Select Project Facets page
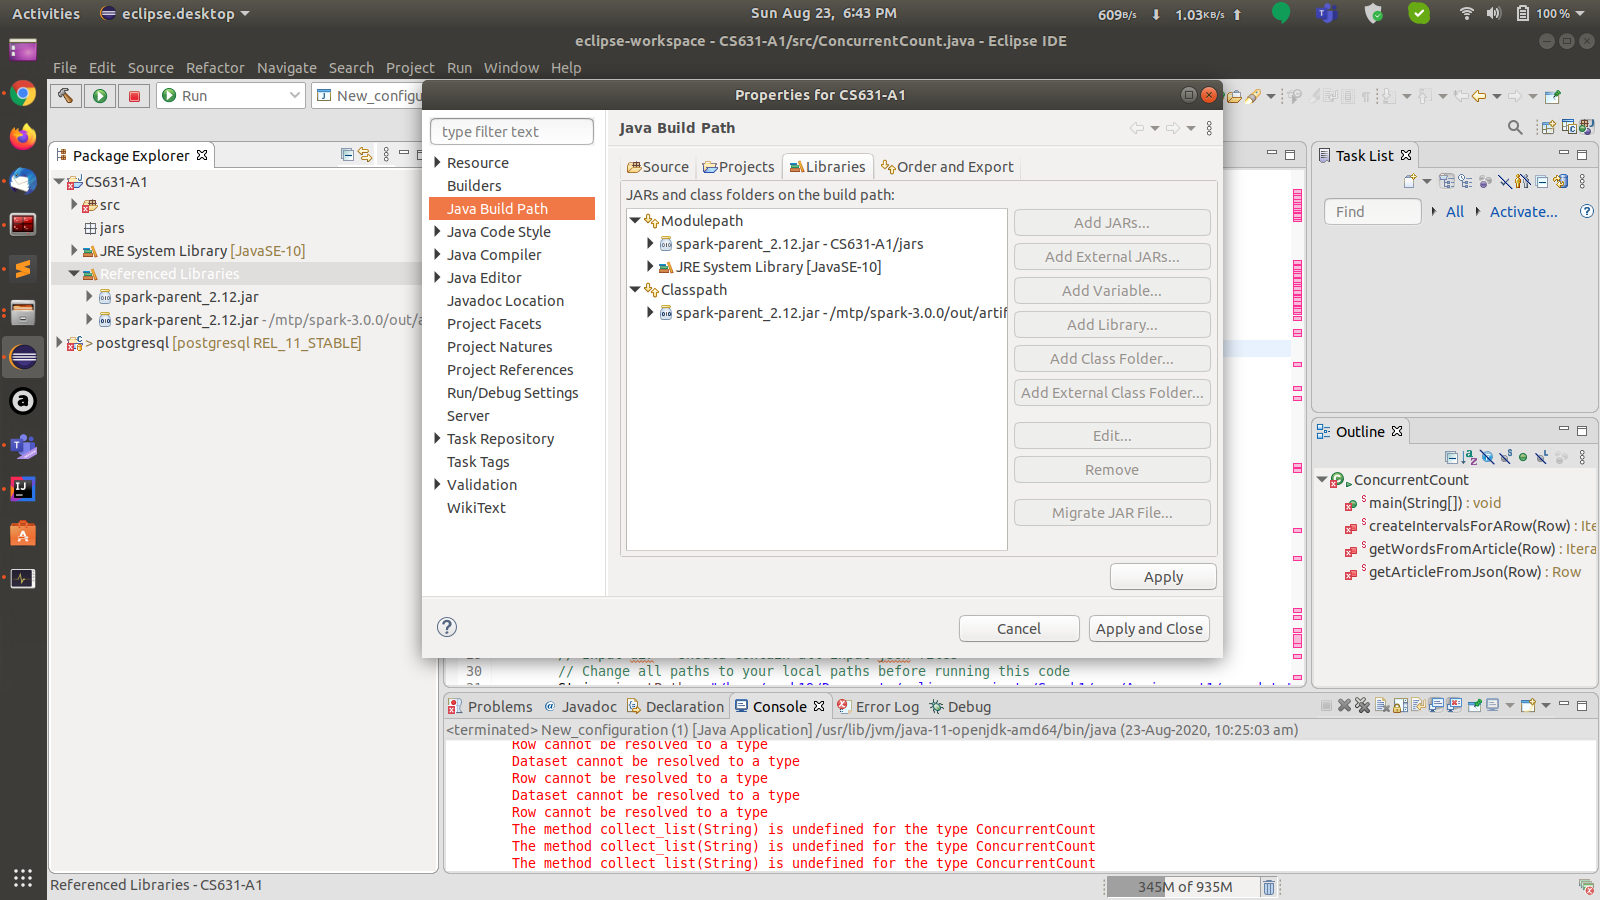Image resolution: width=1600 pixels, height=900 pixels. coord(494,324)
